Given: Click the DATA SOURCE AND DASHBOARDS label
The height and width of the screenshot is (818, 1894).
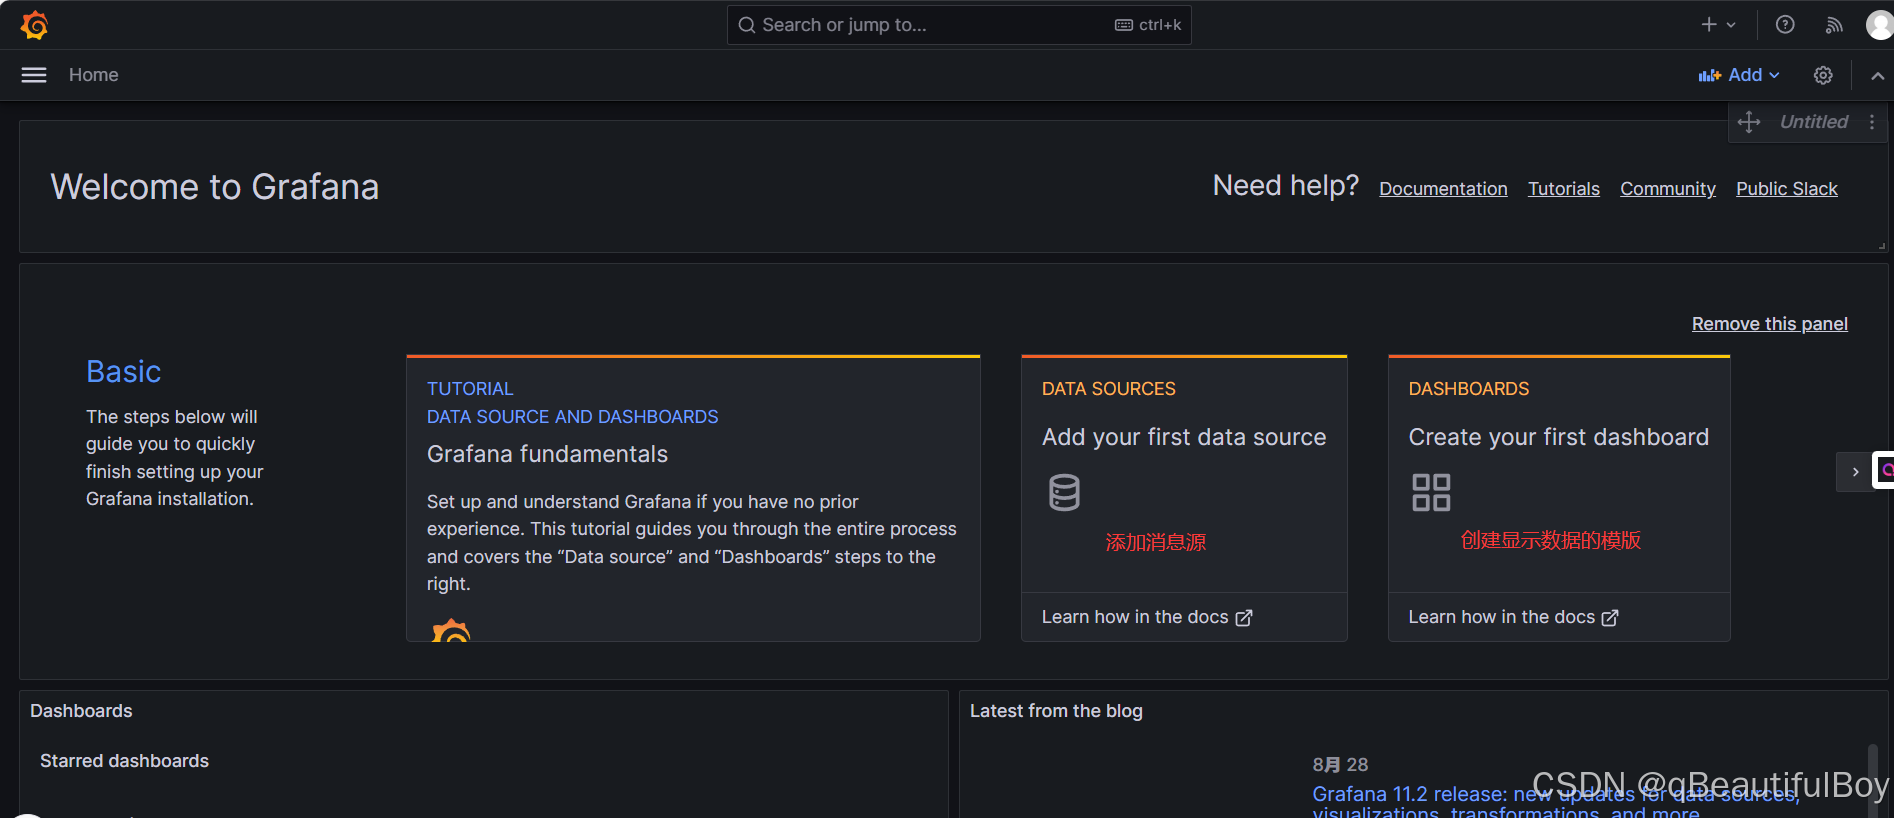Looking at the screenshot, I should pyautogui.click(x=573, y=417).
